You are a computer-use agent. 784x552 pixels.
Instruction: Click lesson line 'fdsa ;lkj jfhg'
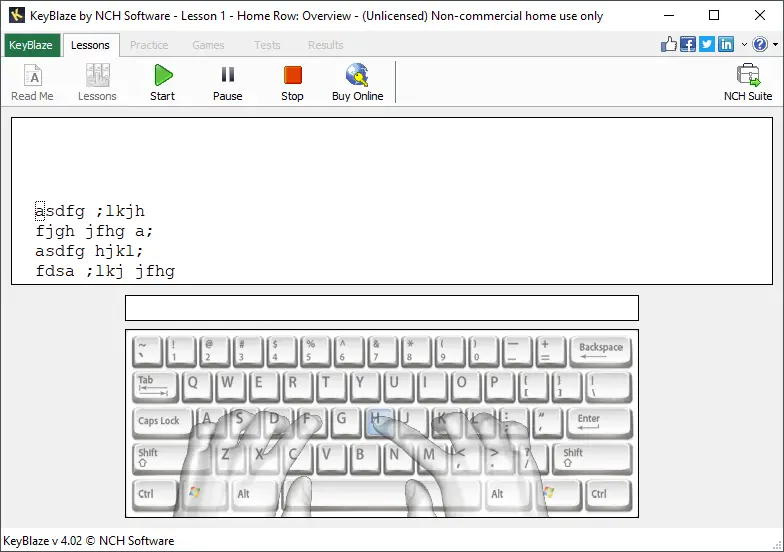pyautogui.click(x=105, y=271)
